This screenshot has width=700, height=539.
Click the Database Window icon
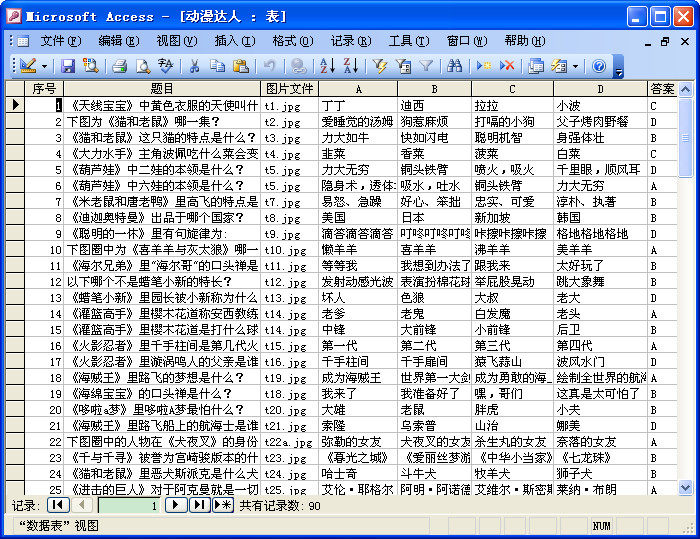coord(536,66)
